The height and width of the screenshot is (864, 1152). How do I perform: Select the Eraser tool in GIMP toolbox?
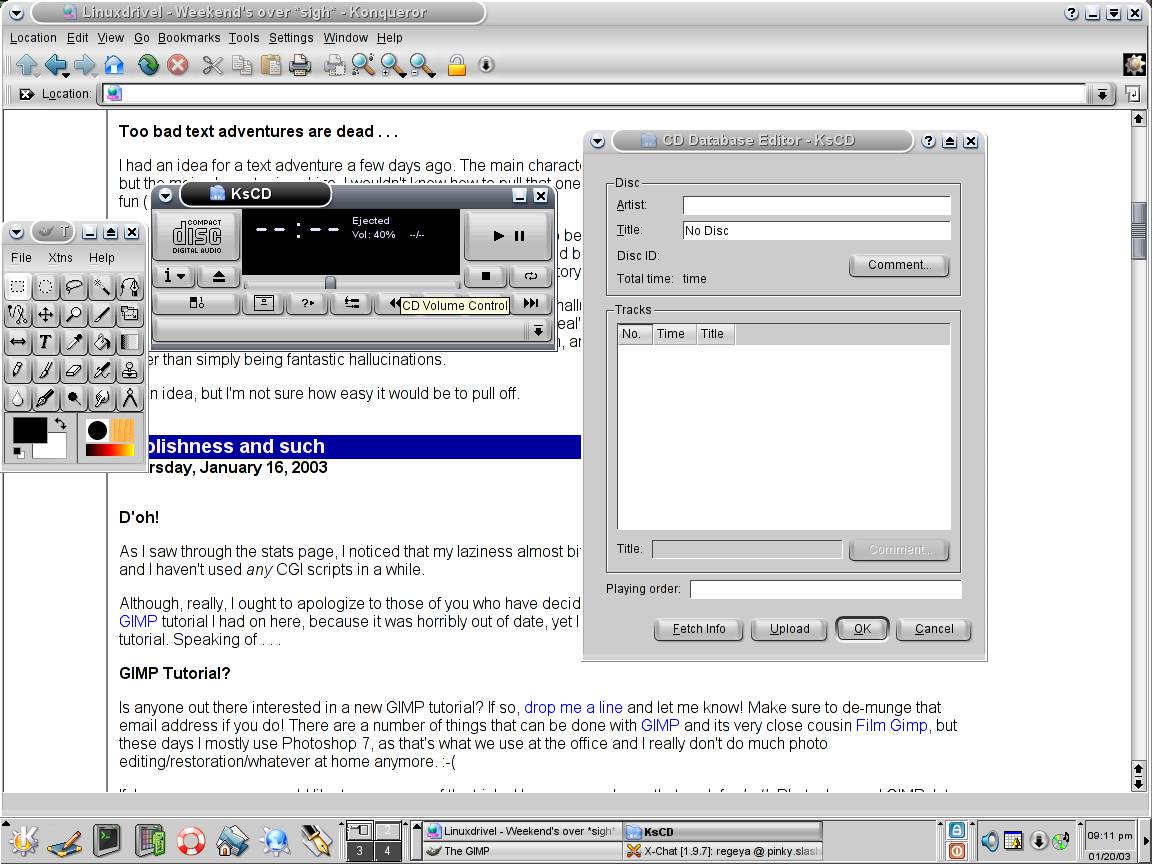tap(73, 370)
